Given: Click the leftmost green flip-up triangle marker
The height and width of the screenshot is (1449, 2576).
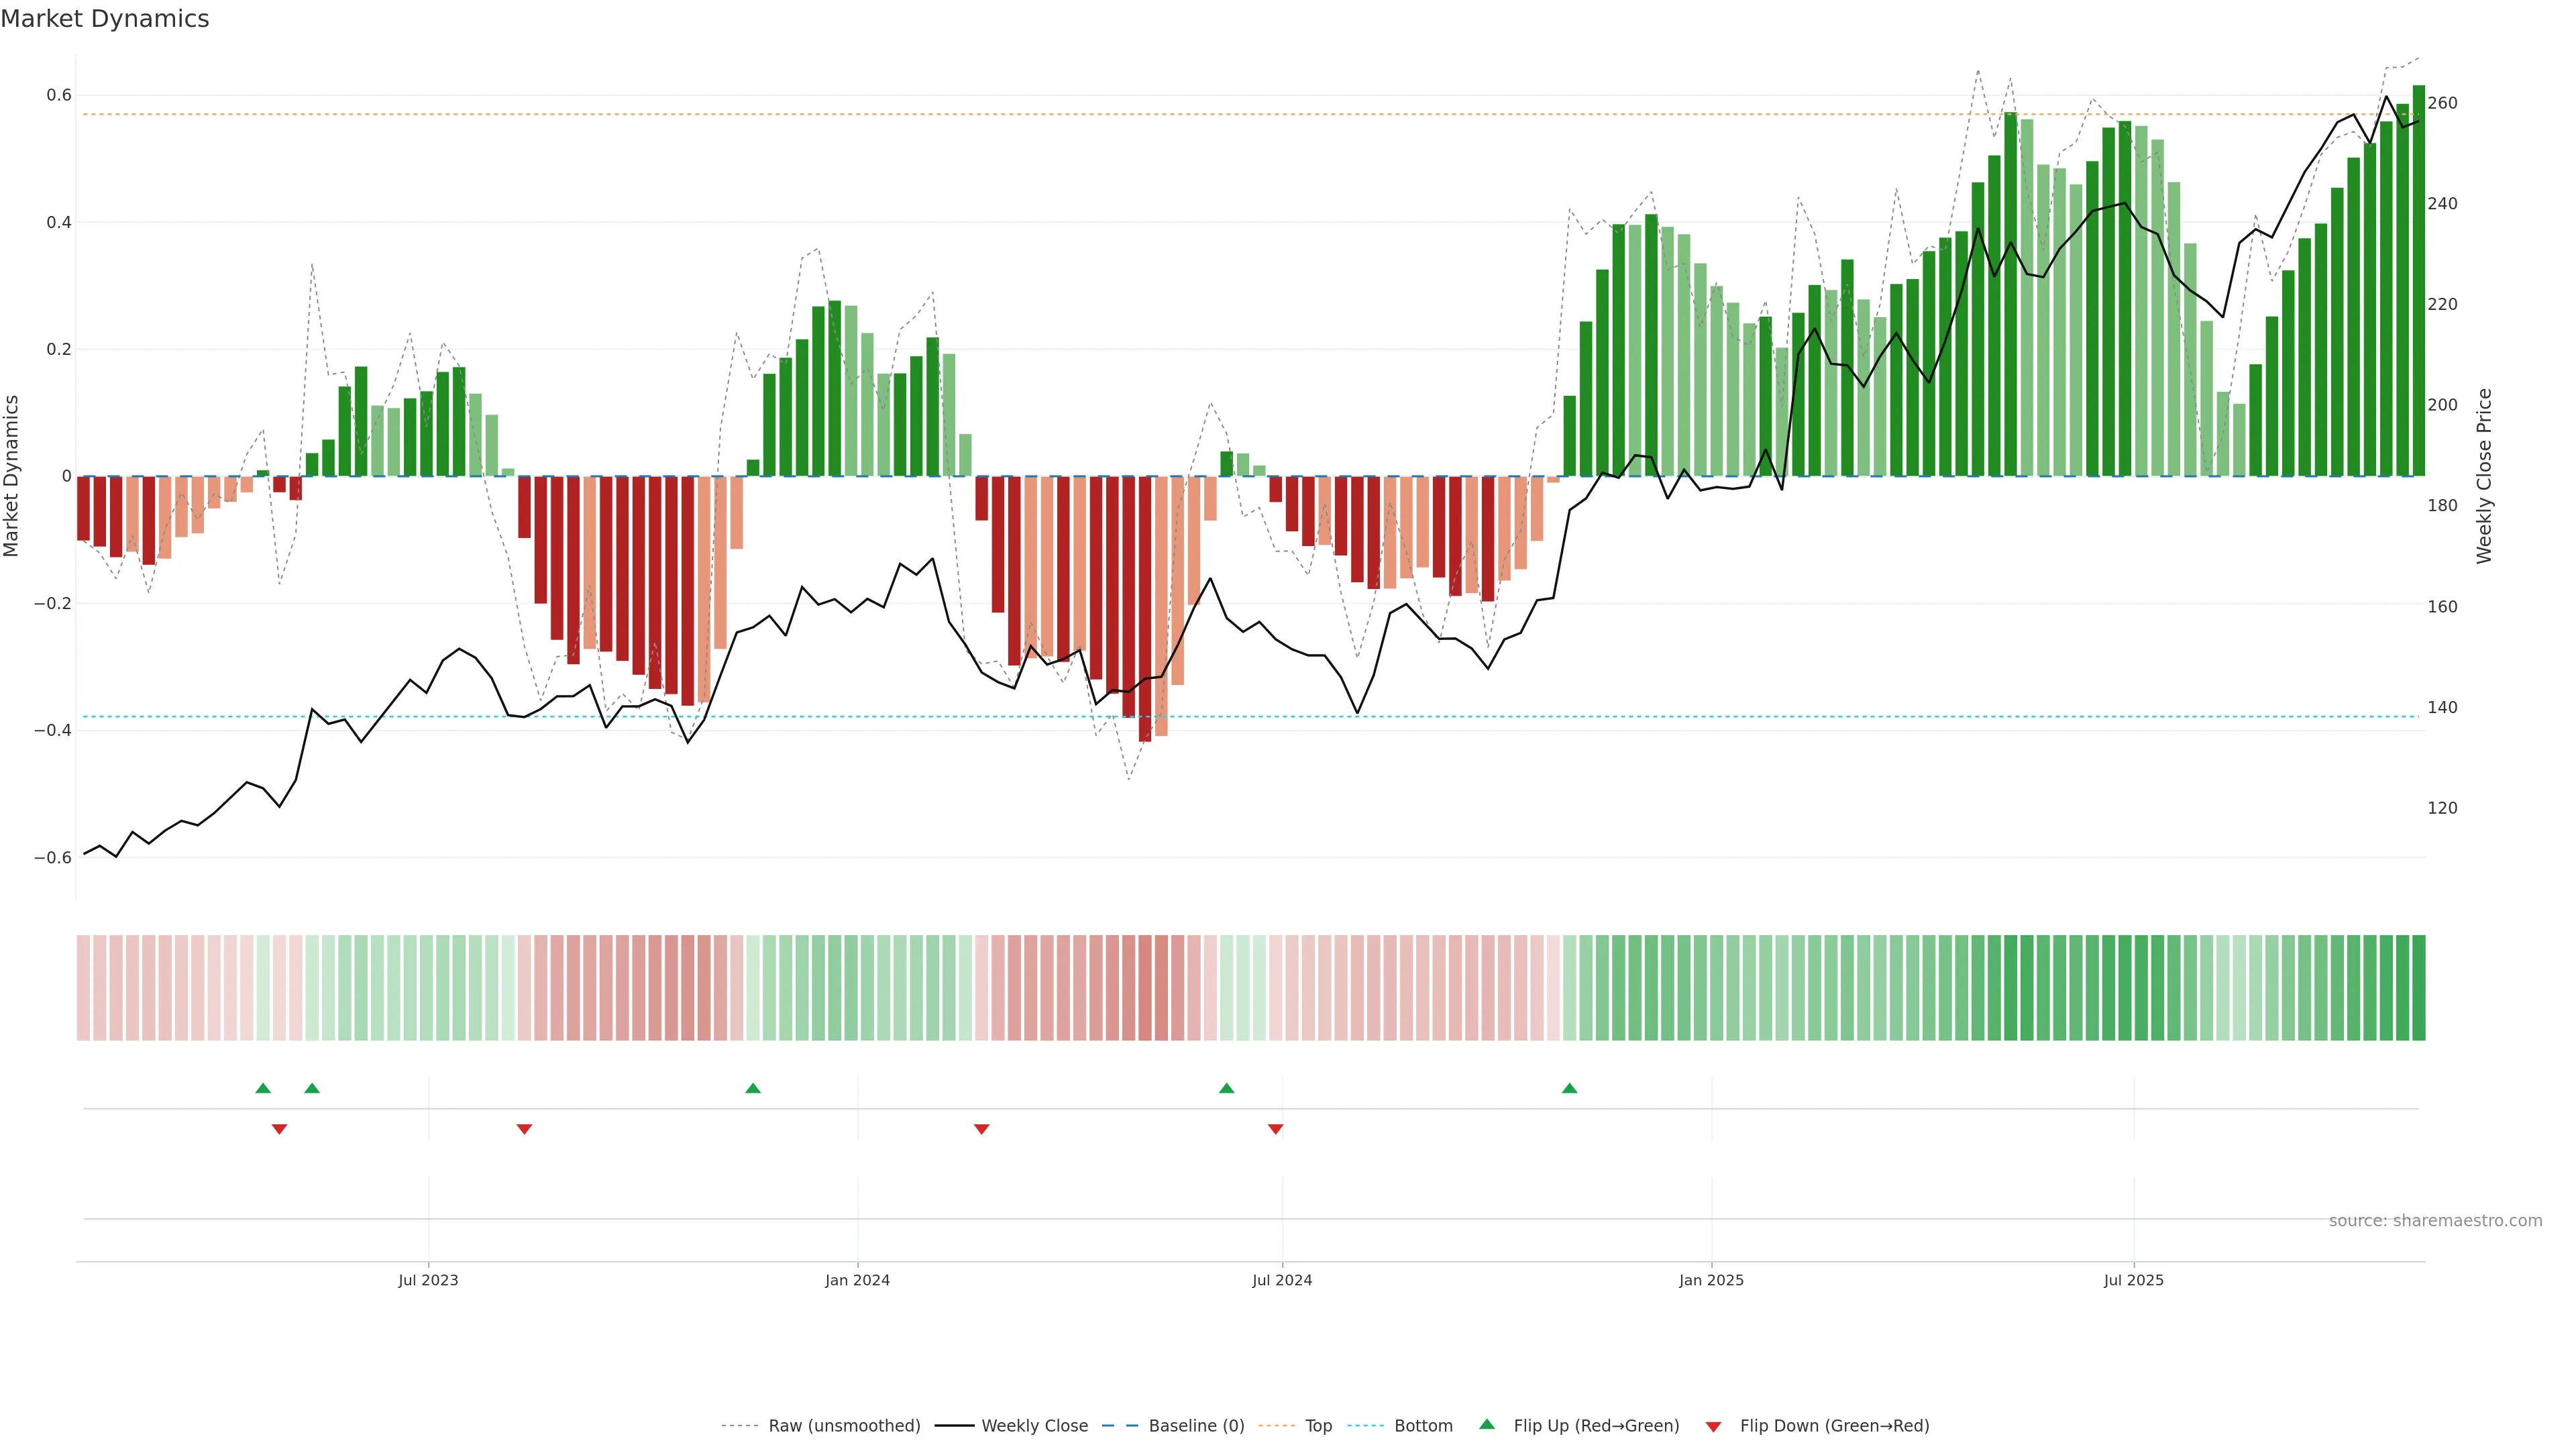Looking at the screenshot, I should [x=263, y=1088].
